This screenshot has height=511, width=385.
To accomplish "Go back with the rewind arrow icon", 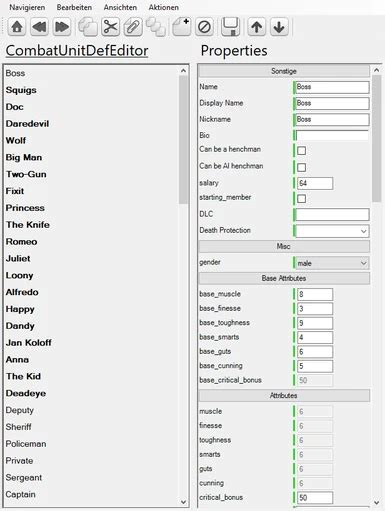I will (39, 27).
